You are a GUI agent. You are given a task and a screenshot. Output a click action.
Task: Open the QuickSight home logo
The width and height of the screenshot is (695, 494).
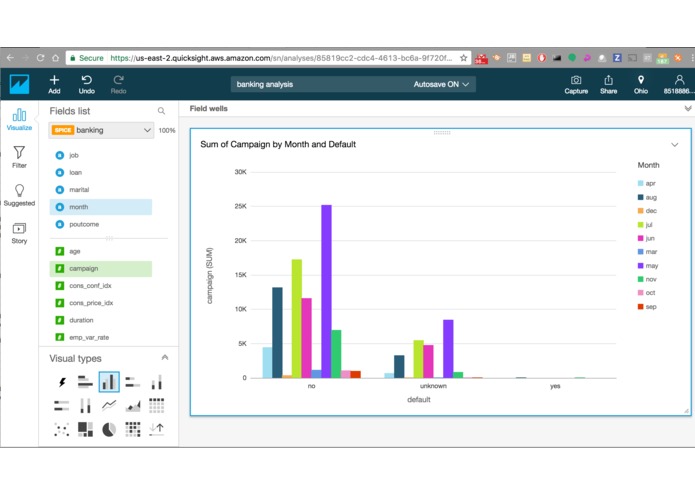coord(20,84)
